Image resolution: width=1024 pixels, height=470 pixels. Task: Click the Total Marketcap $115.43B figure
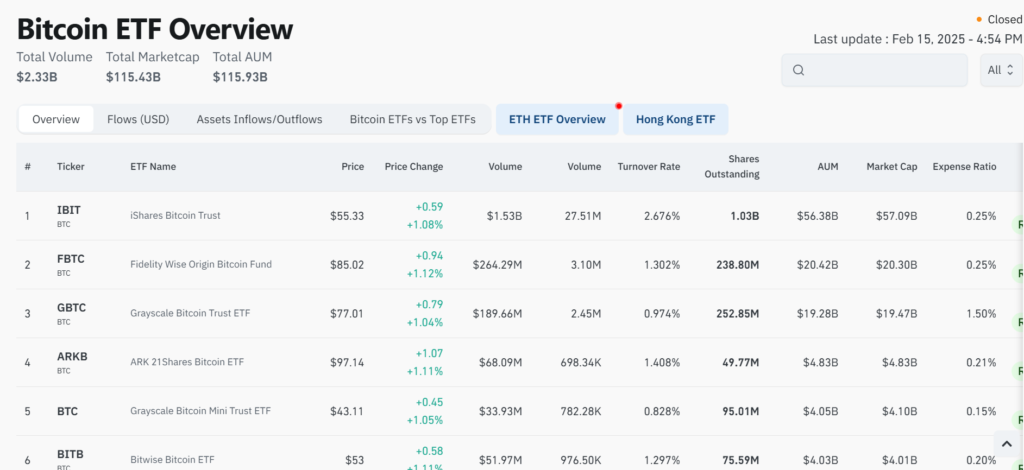click(133, 77)
